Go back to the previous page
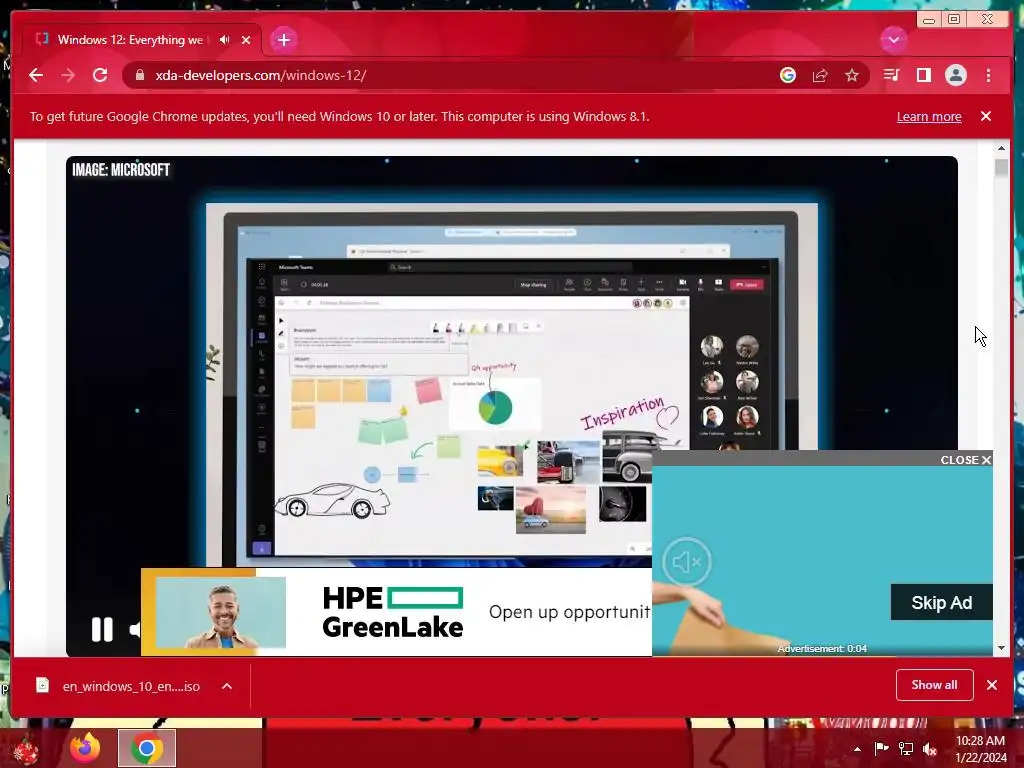 pyautogui.click(x=36, y=75)
